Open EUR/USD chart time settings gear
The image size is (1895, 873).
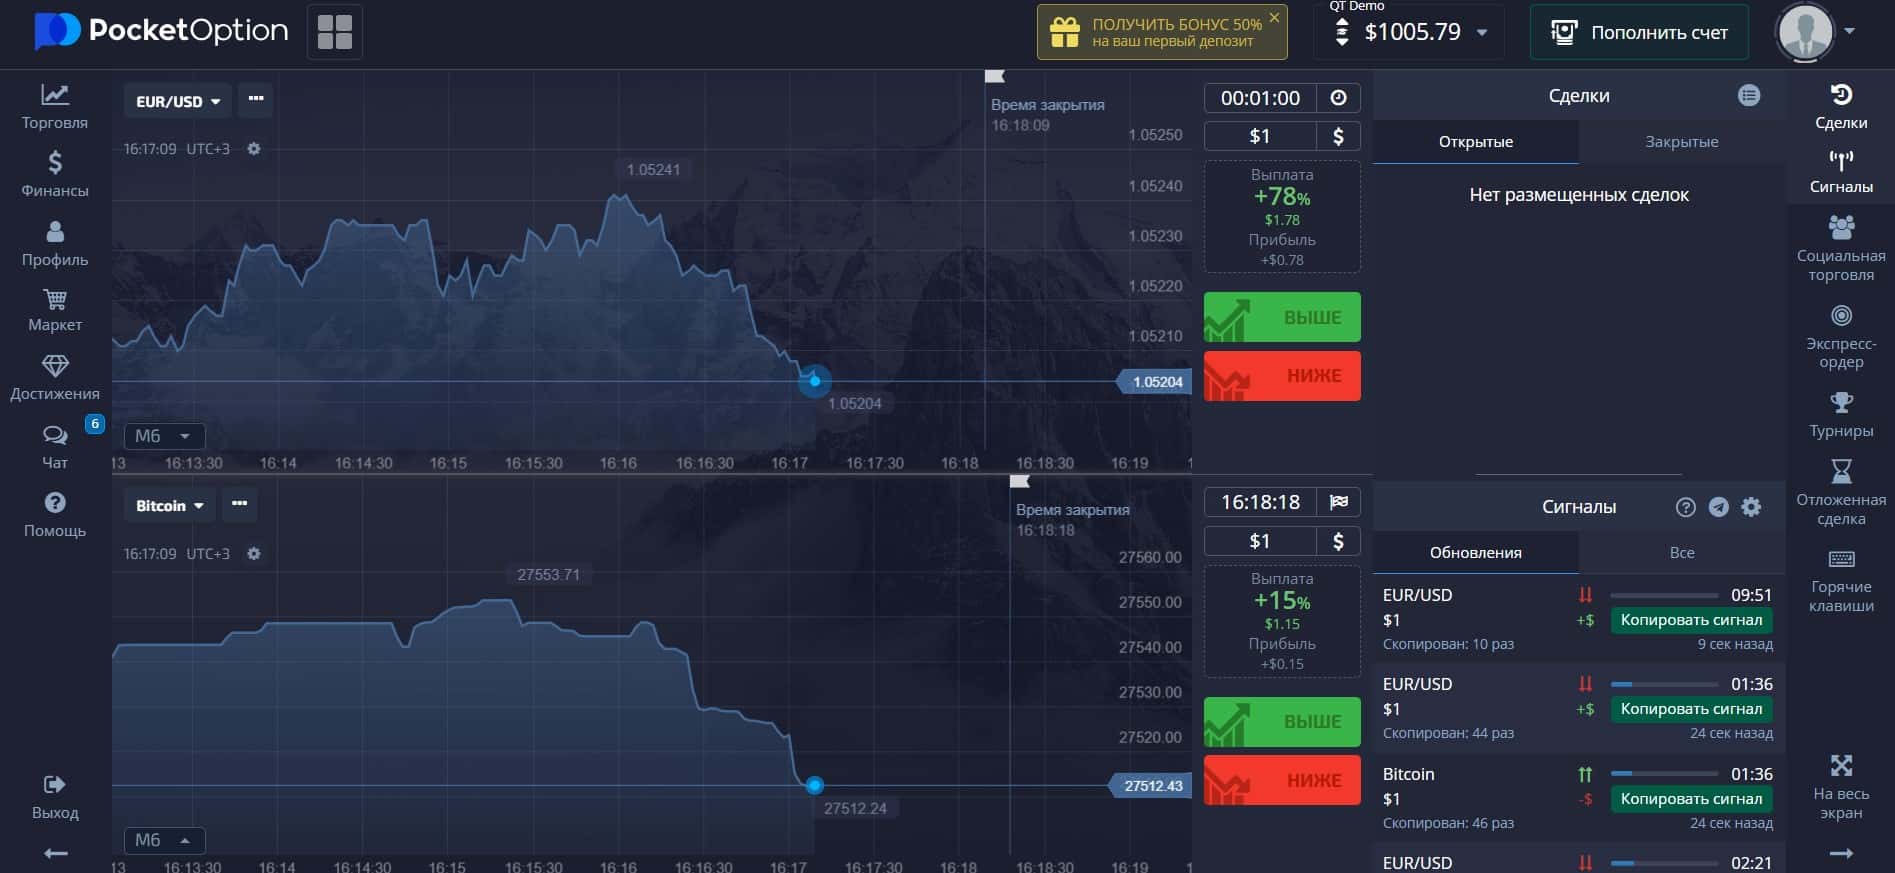click(254, 148)
